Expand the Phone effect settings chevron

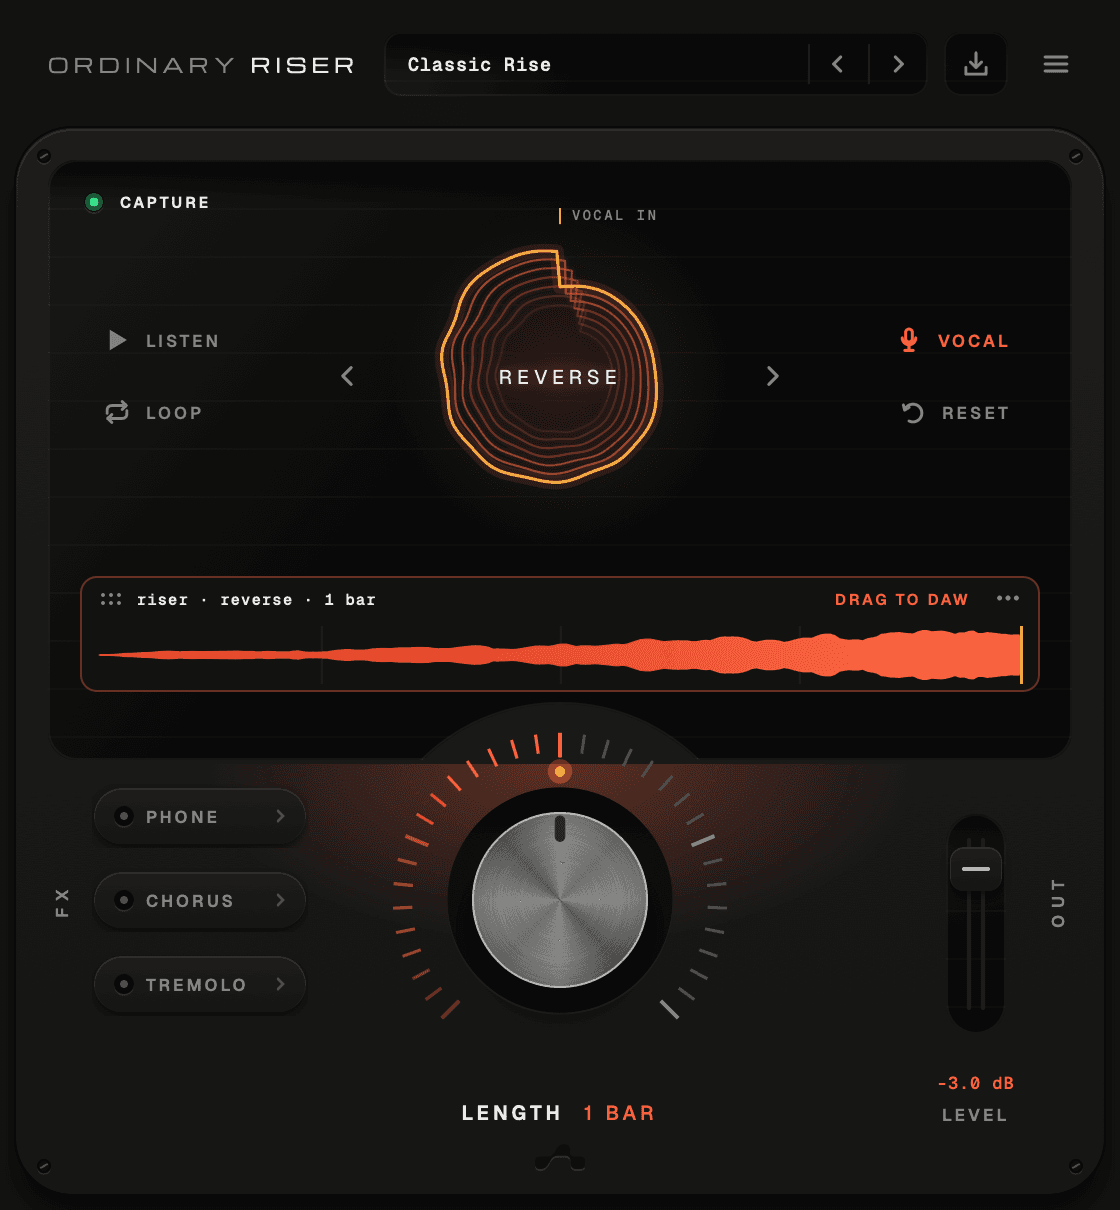[280, 816]
